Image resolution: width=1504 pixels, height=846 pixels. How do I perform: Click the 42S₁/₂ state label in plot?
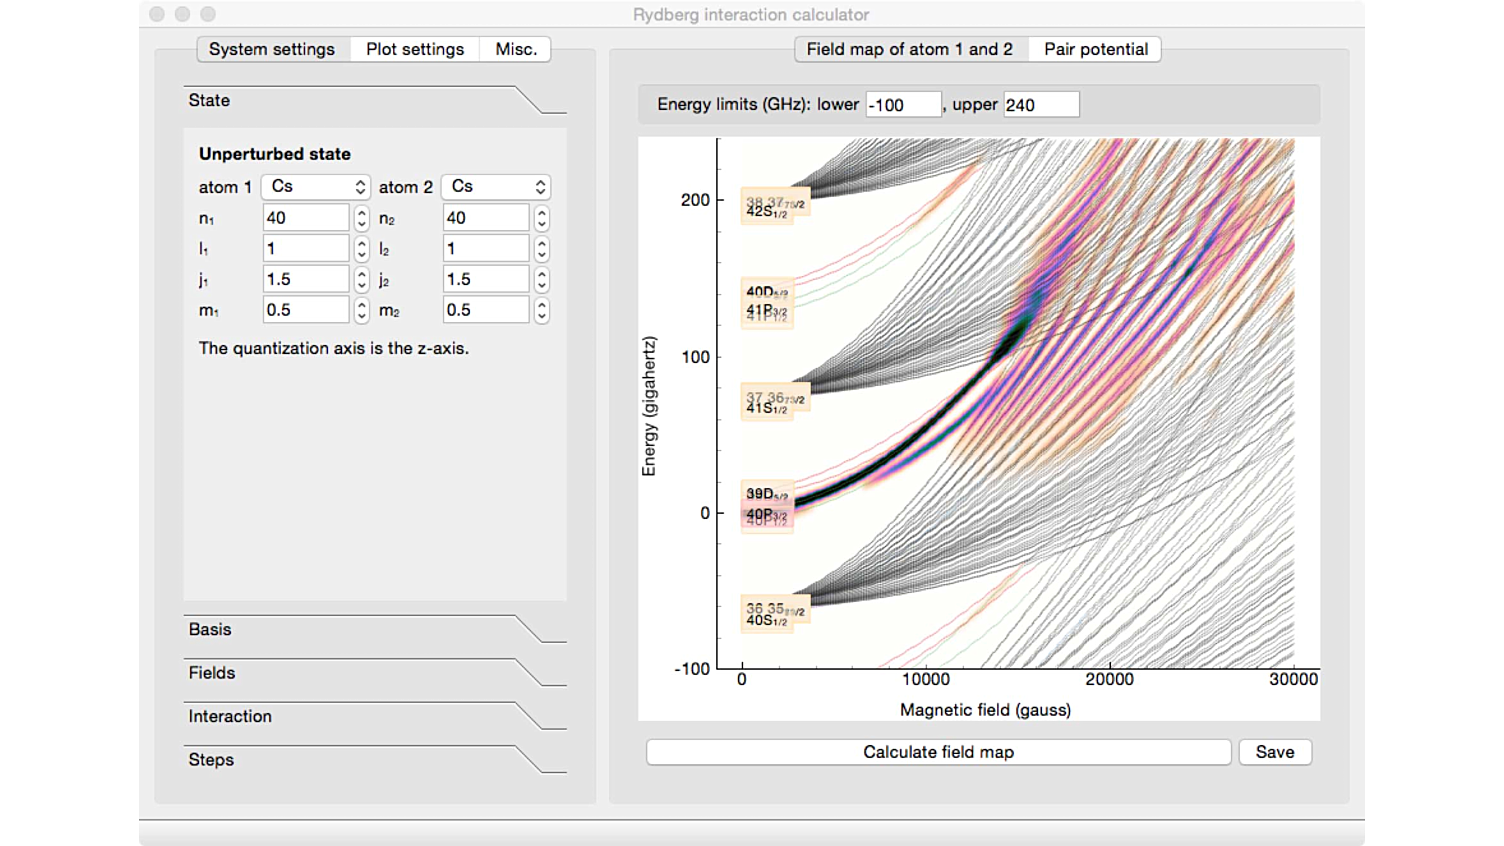(x=766, y=212)
